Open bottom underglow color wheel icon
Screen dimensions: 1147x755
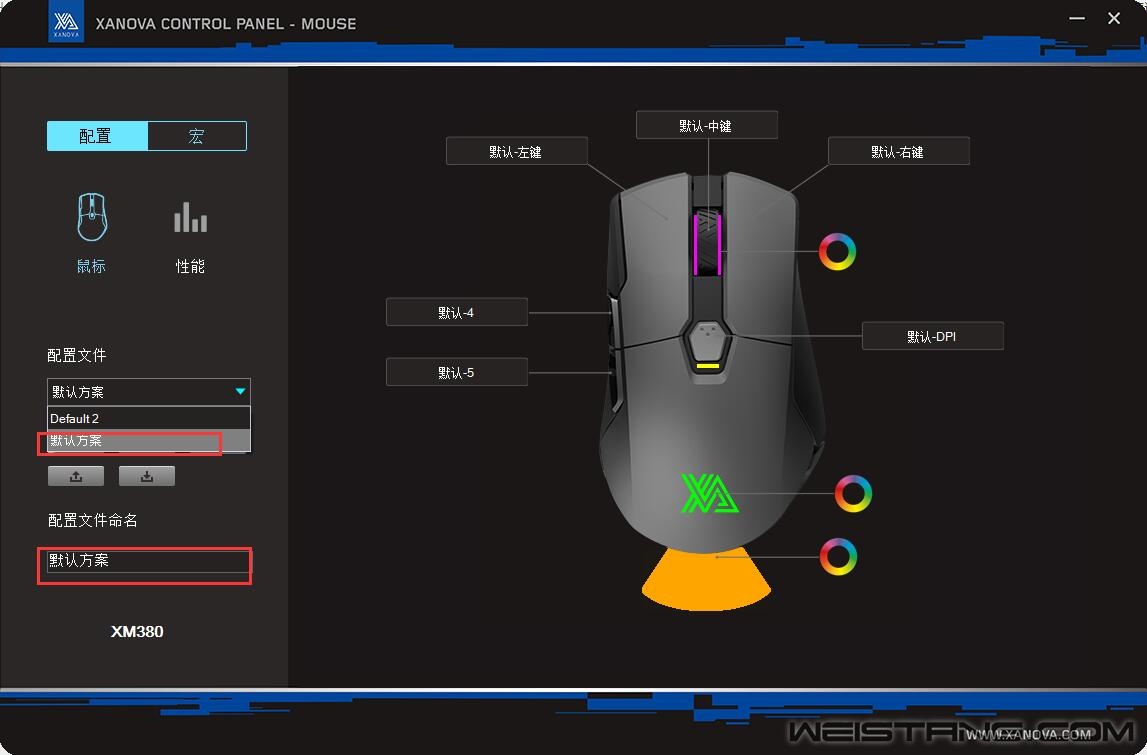[x=838, y=556]
